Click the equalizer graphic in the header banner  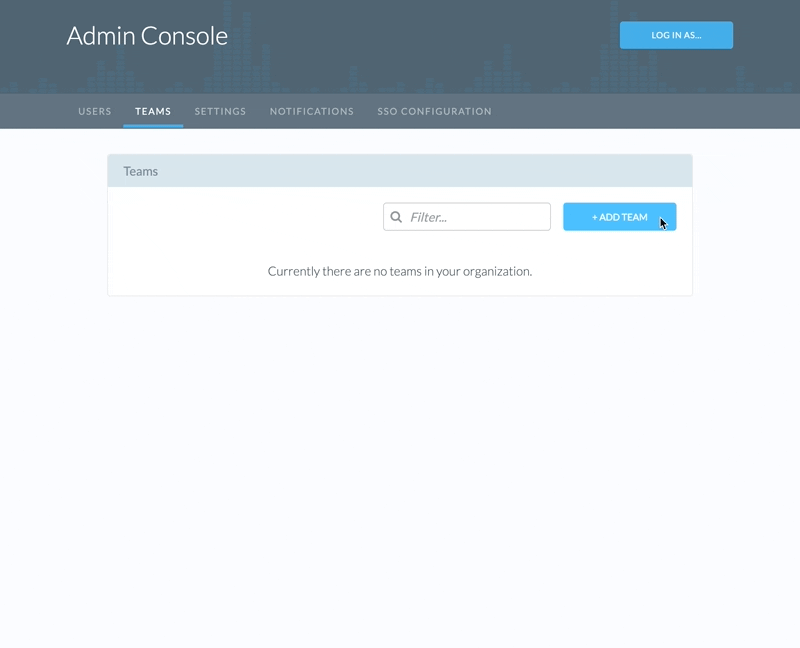[500, 70]
